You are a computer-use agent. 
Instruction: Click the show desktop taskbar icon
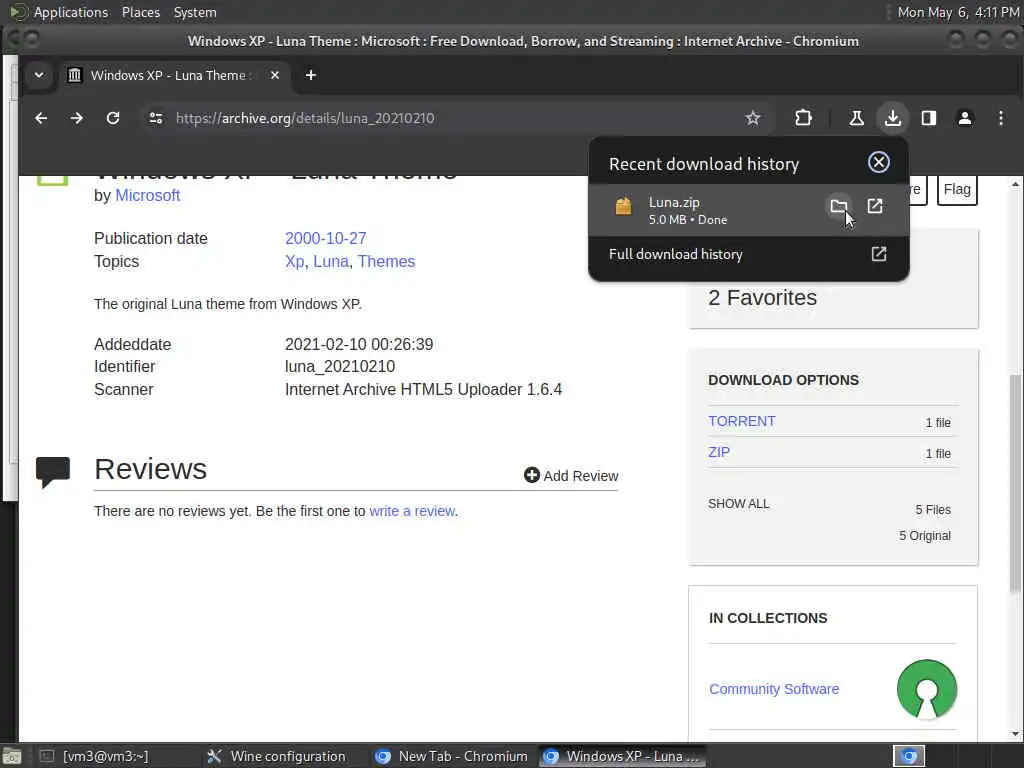coord(12,757)
